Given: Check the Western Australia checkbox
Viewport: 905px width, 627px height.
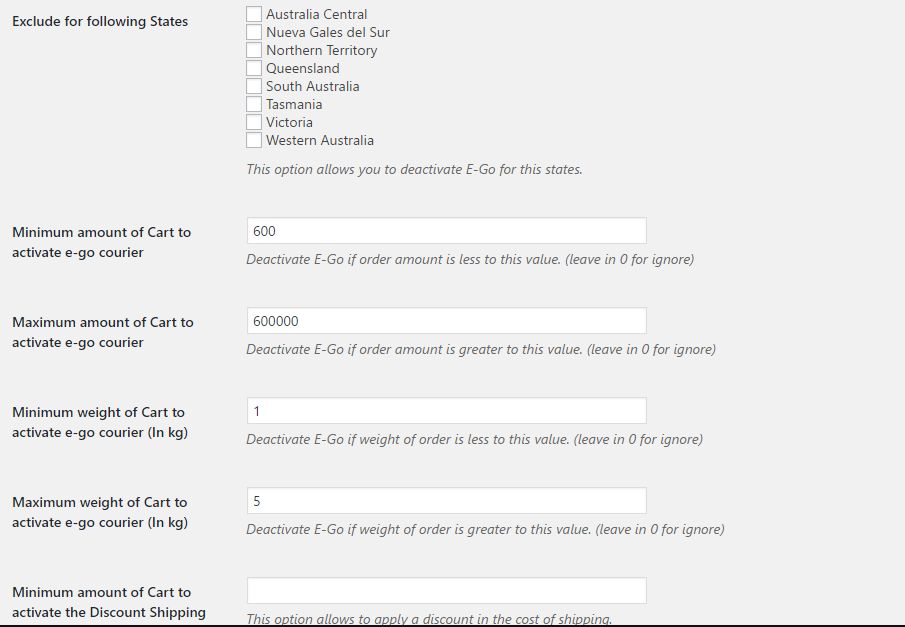Looking at the screenshot, I should (254, 140).
